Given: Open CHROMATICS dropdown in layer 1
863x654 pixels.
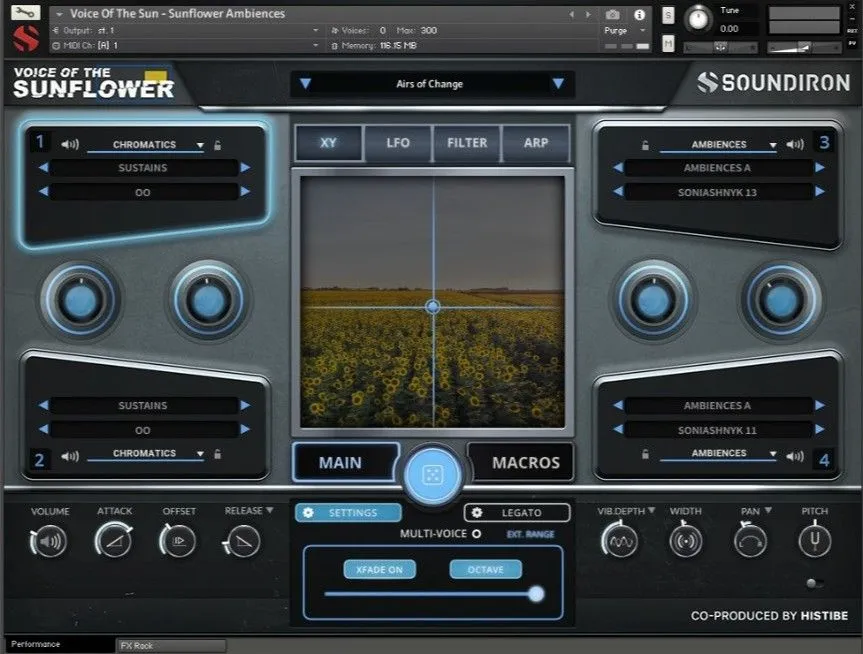Looking at the screenshot, I should [146, 145].
